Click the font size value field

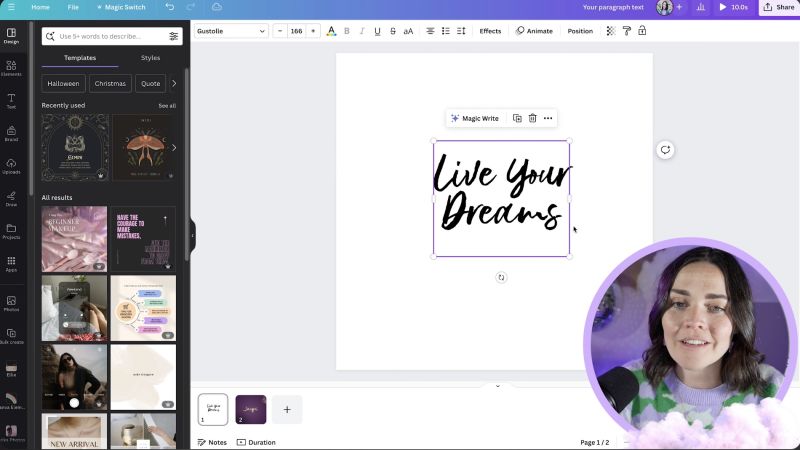click(x=296, y=31)
